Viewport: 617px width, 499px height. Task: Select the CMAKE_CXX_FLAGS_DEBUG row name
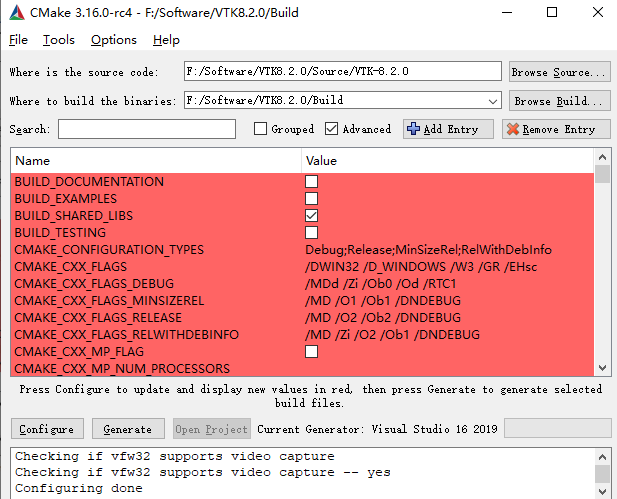[x=94, y=283]
